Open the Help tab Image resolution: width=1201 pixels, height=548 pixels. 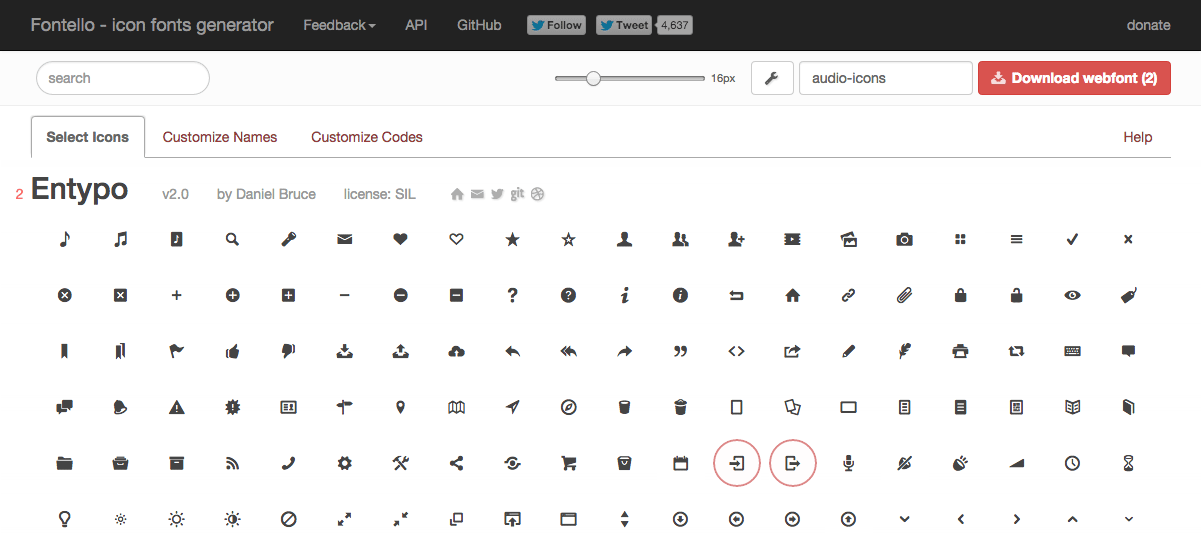tap(1138, 137)
